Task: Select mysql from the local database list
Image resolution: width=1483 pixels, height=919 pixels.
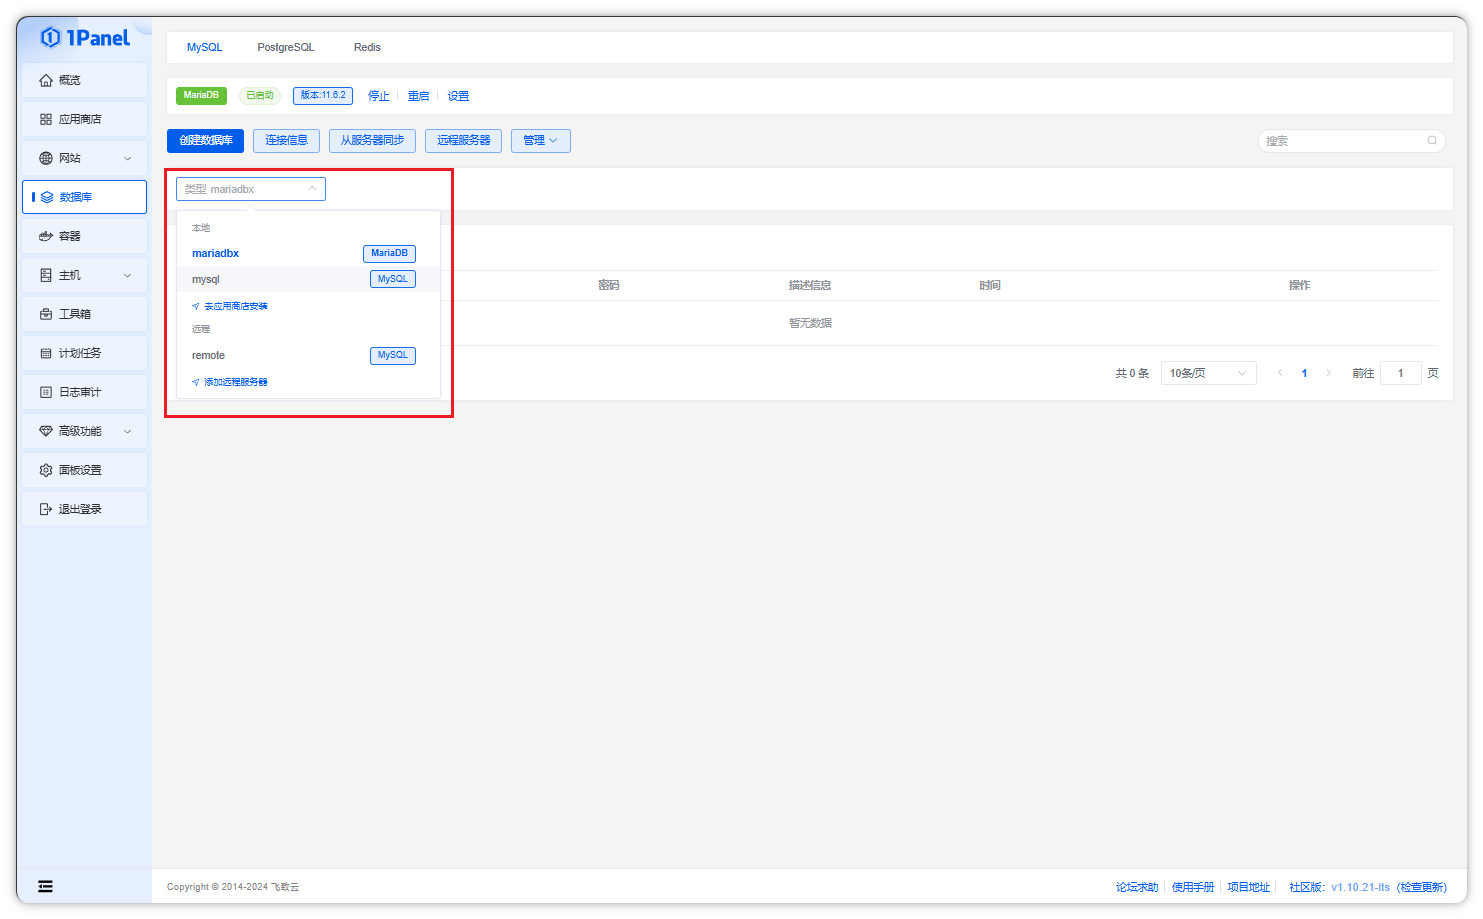Action: (308, 279)
